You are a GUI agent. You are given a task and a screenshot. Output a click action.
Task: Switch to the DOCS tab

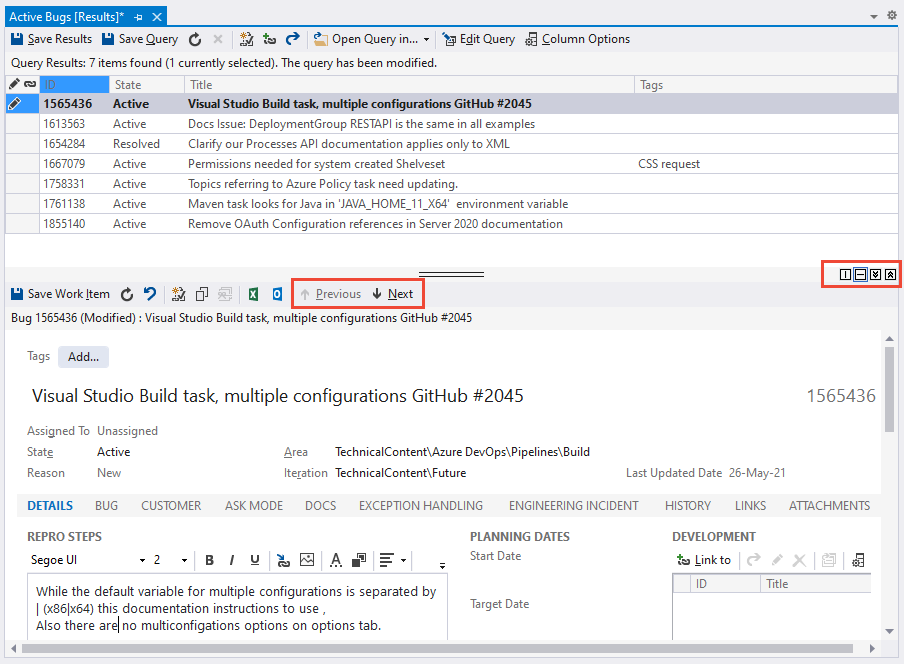pos(320,506)
